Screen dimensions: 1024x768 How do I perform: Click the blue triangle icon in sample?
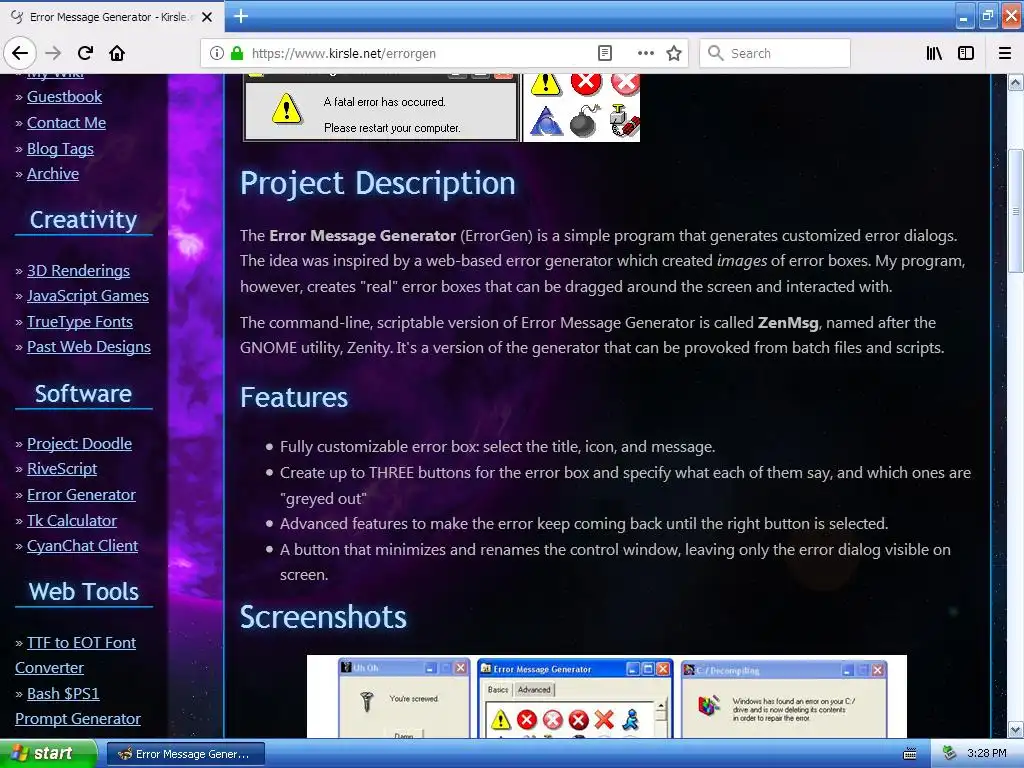(546, 121)
